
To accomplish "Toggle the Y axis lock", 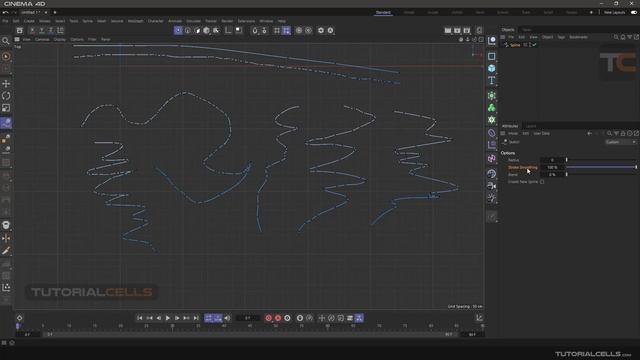I will [42, 30].
